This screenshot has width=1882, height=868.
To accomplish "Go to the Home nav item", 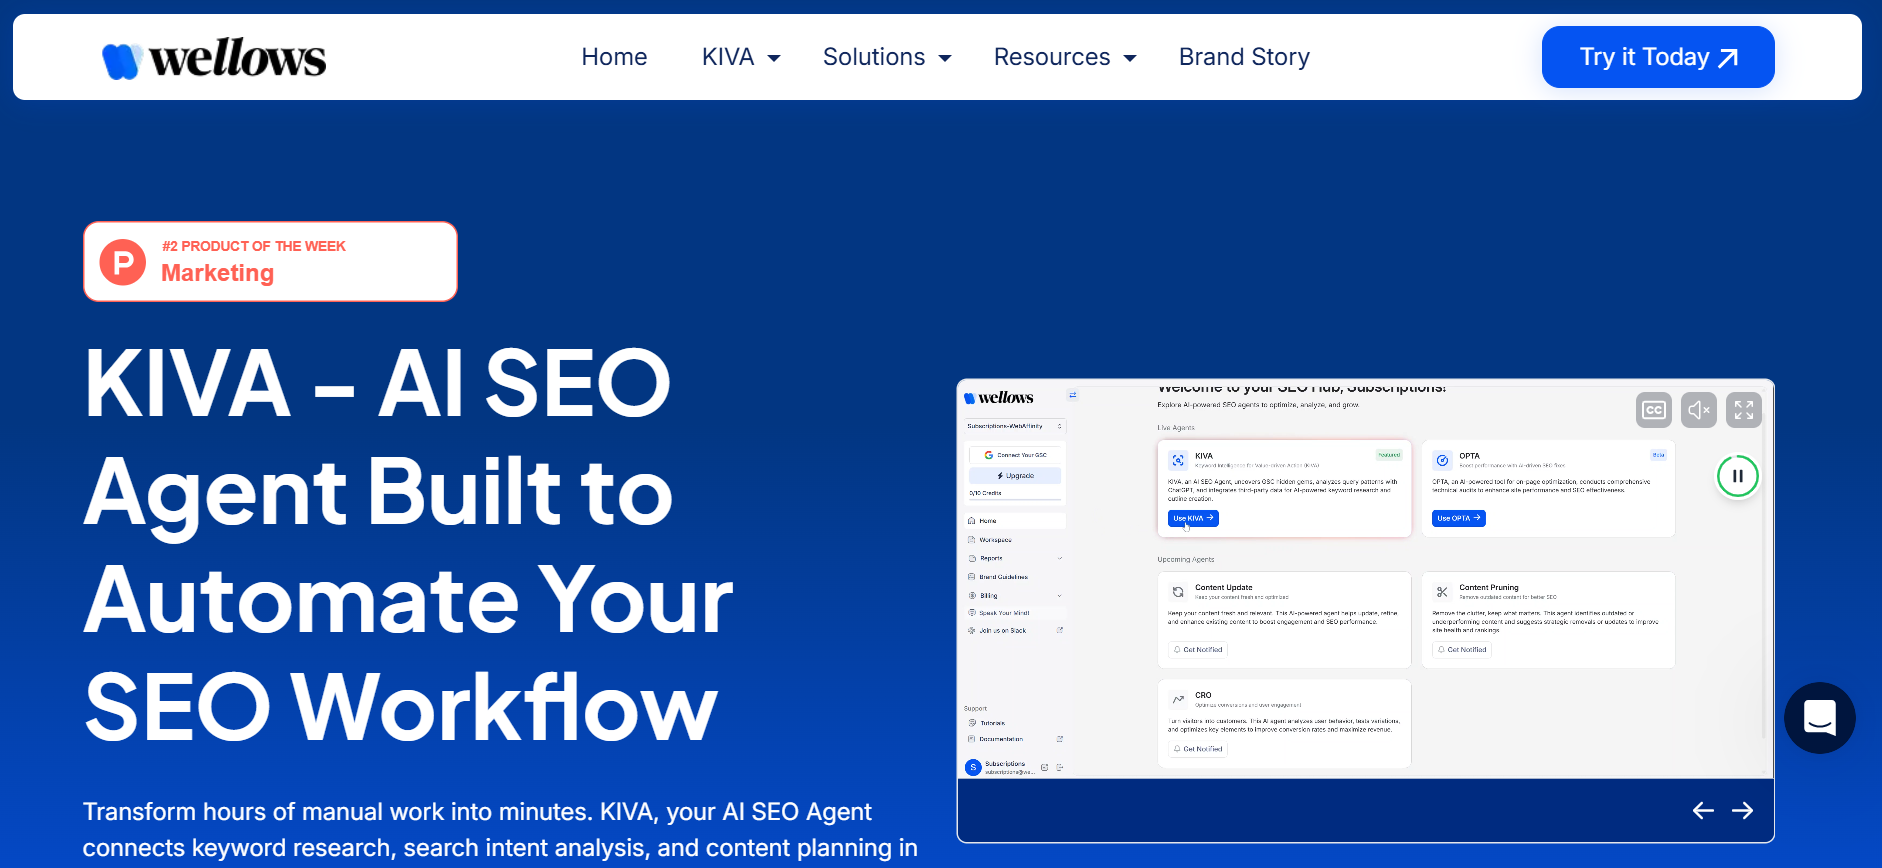I will coord(614,57).
